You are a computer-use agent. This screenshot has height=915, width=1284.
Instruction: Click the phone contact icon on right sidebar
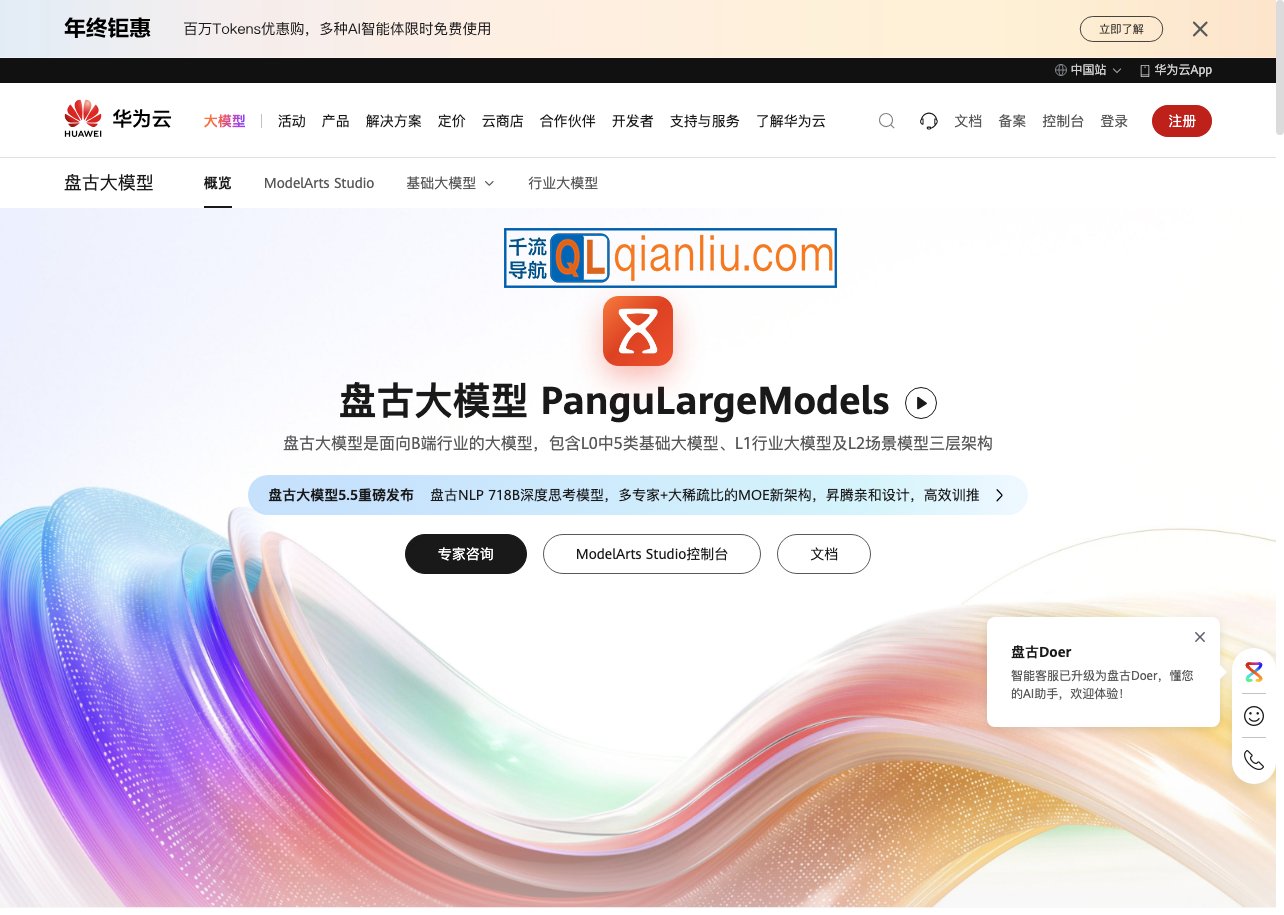(1253, 760)
